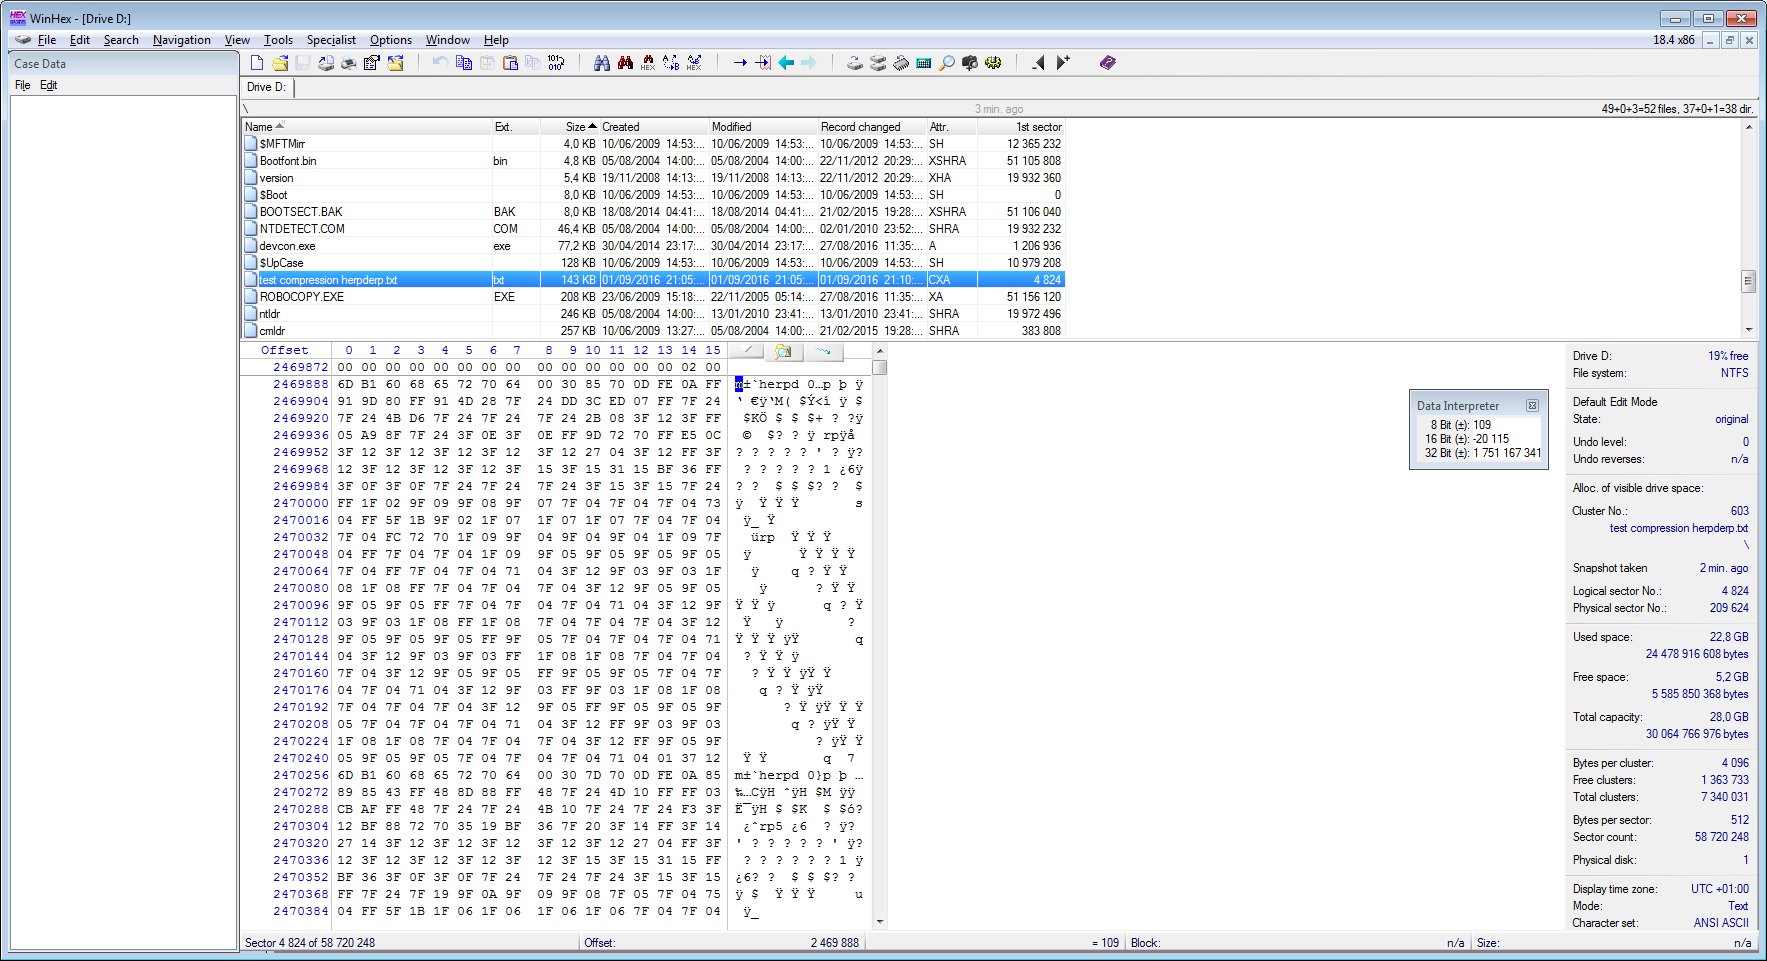
Task: Select the $MFTMirr file row
Action: (x=654, y=144)
